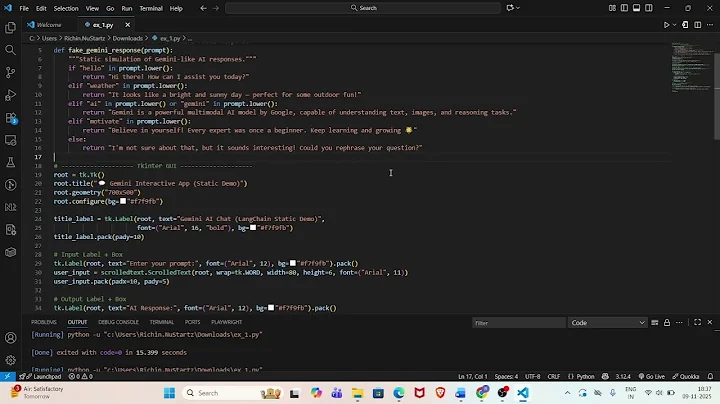Toggle Go Live server

coord(652,376)
